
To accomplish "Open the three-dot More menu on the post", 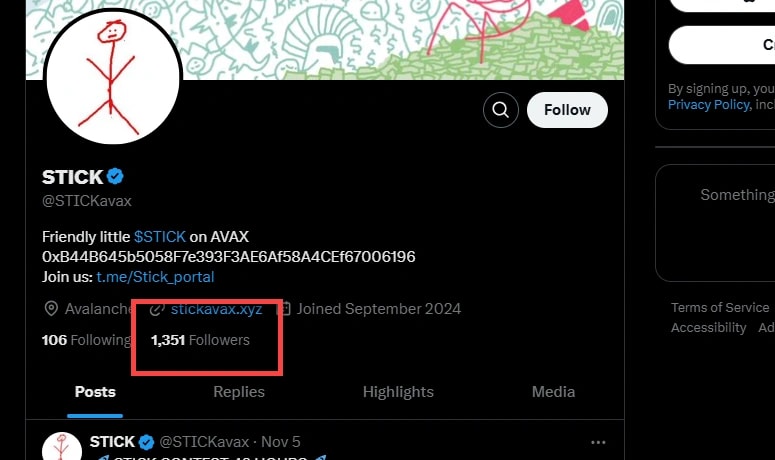I will (x=598, y=442).
